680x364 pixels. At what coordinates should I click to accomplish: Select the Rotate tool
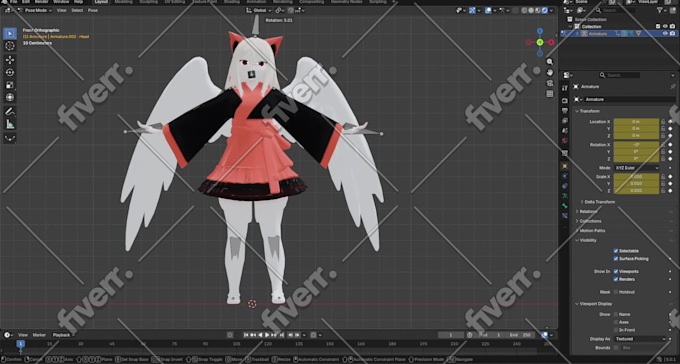tap(10, 72)
